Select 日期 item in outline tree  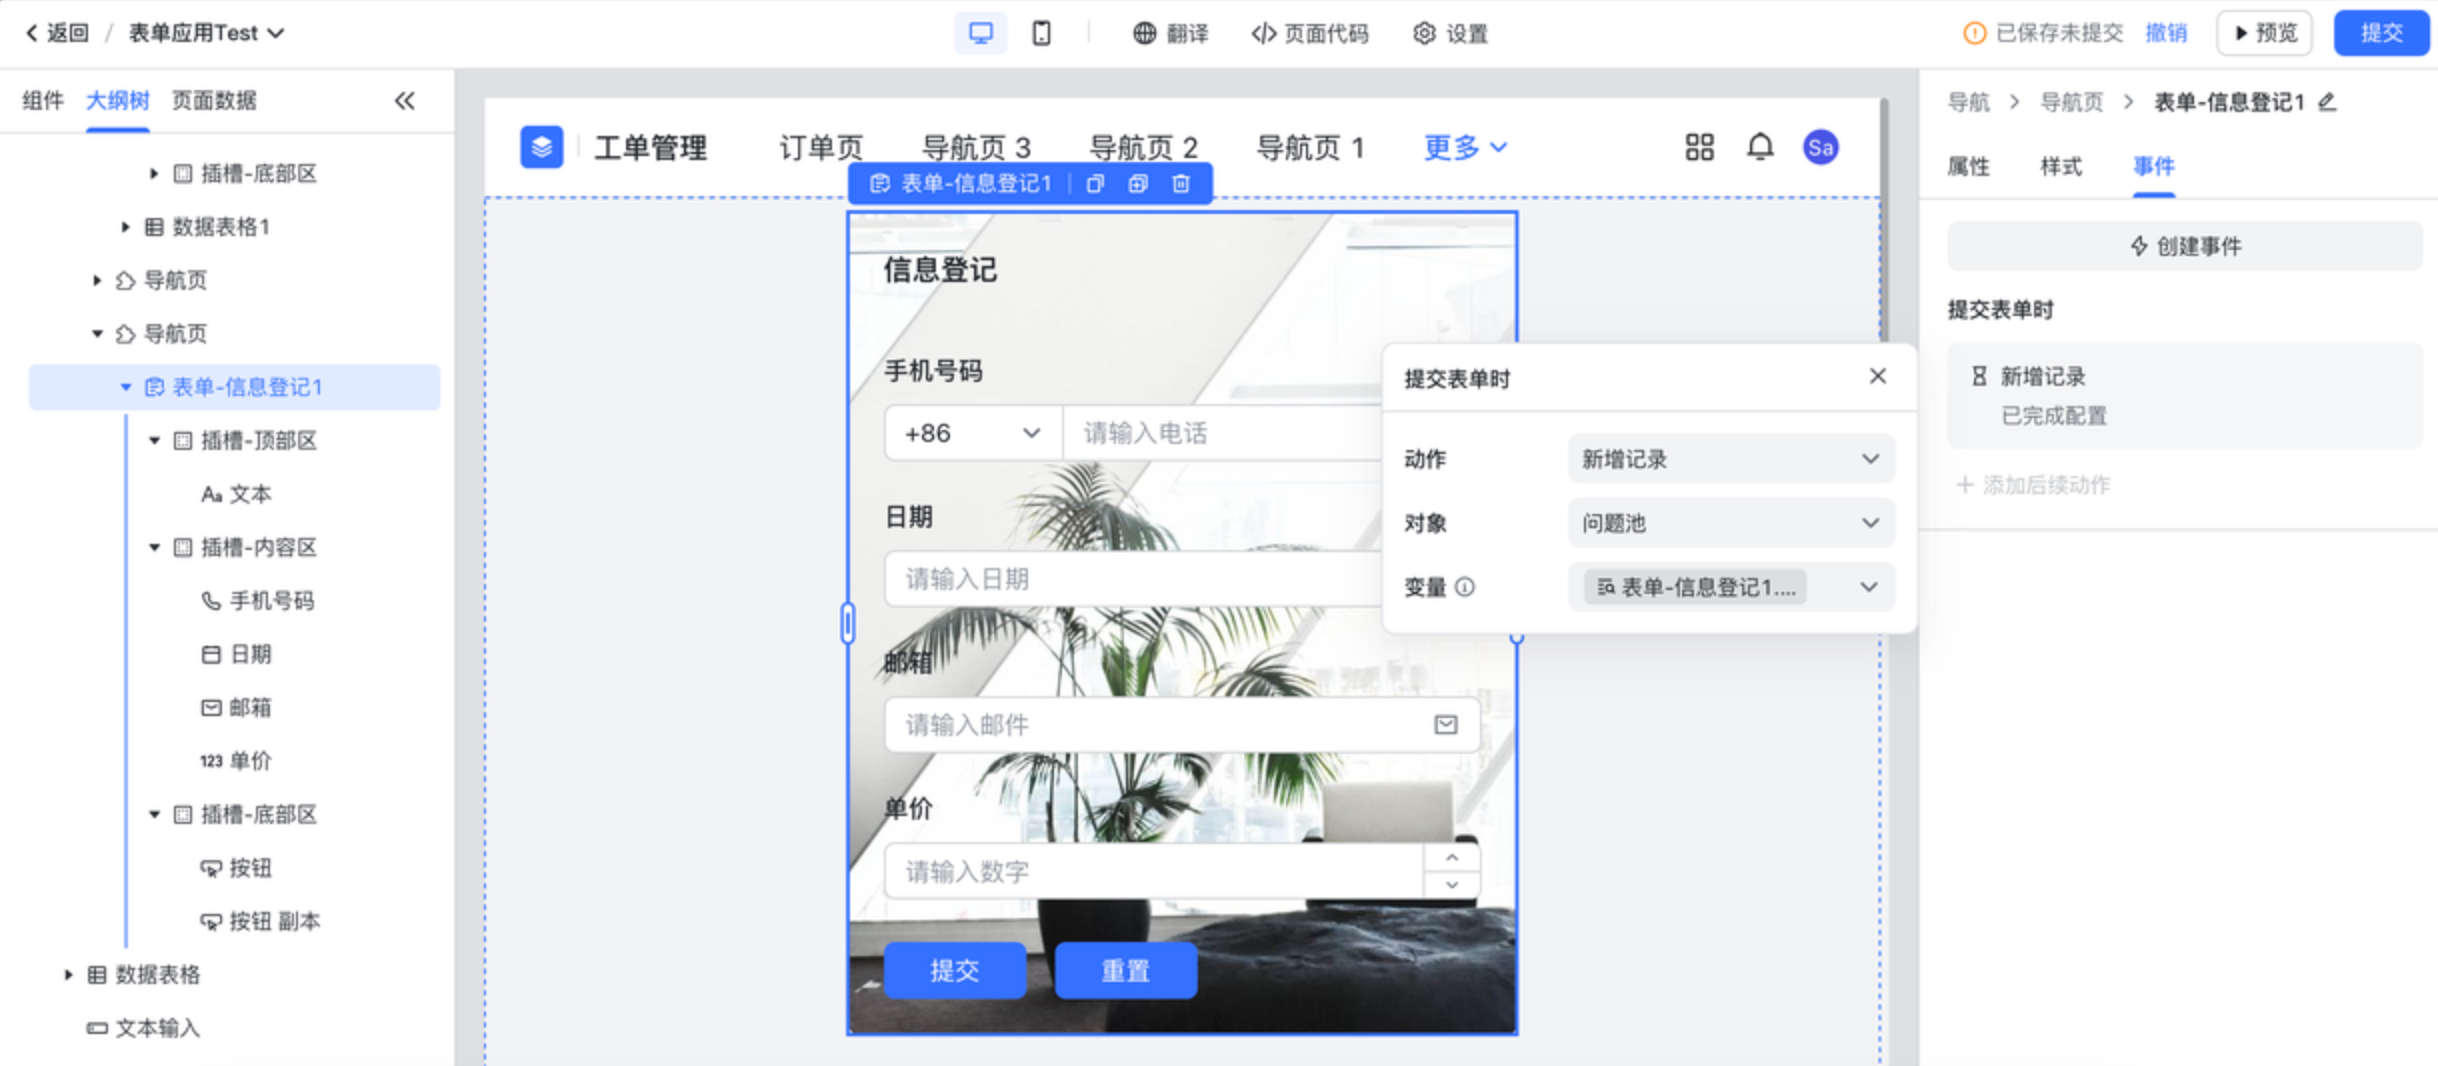[x=236, y=654]
